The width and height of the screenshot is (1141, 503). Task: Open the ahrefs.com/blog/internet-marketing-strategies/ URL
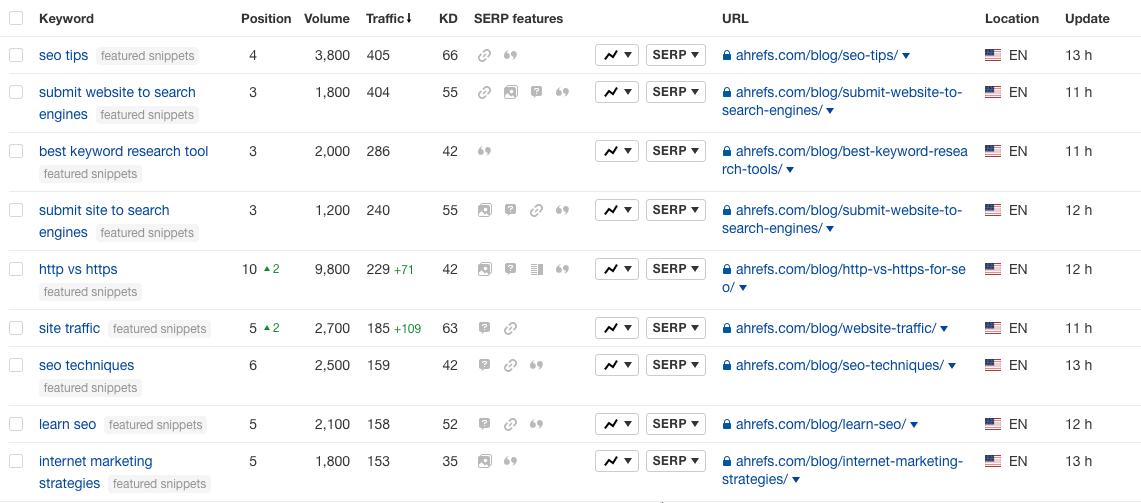point(843,470)
